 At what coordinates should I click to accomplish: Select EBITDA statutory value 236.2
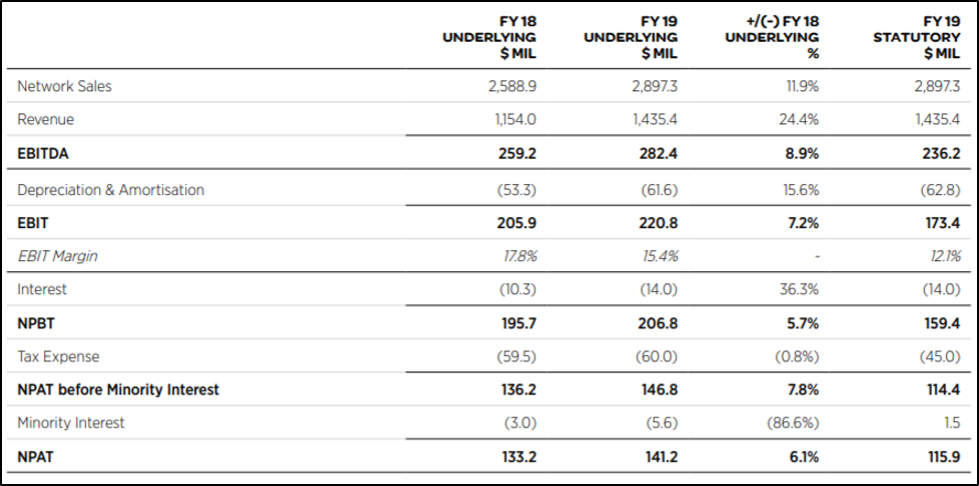[942, 154]
